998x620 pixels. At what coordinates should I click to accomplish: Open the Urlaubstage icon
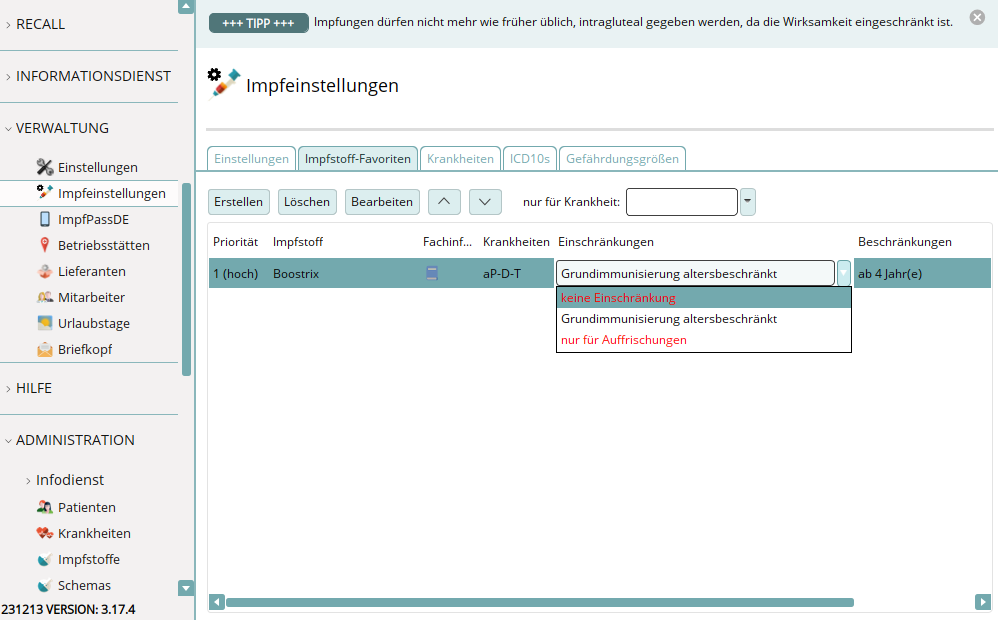point(45,323)
